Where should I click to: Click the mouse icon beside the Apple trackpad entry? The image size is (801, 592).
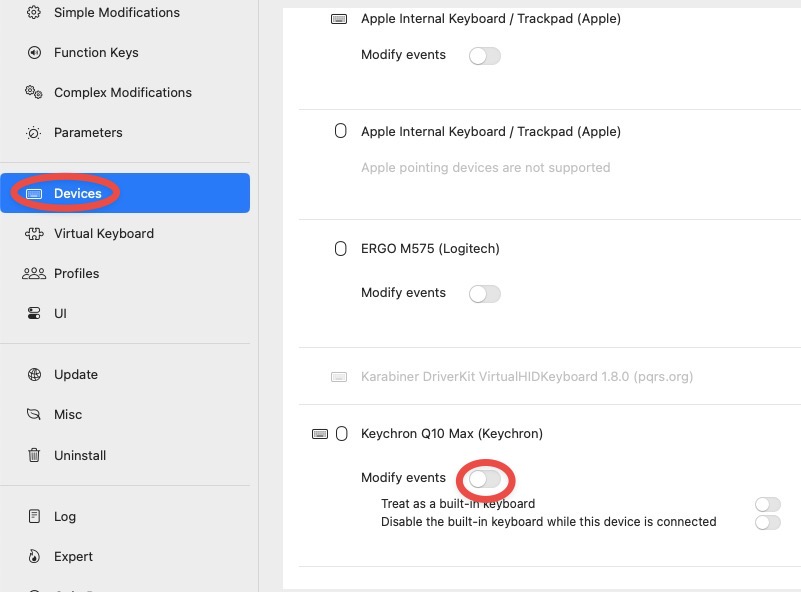pos(341,131)
